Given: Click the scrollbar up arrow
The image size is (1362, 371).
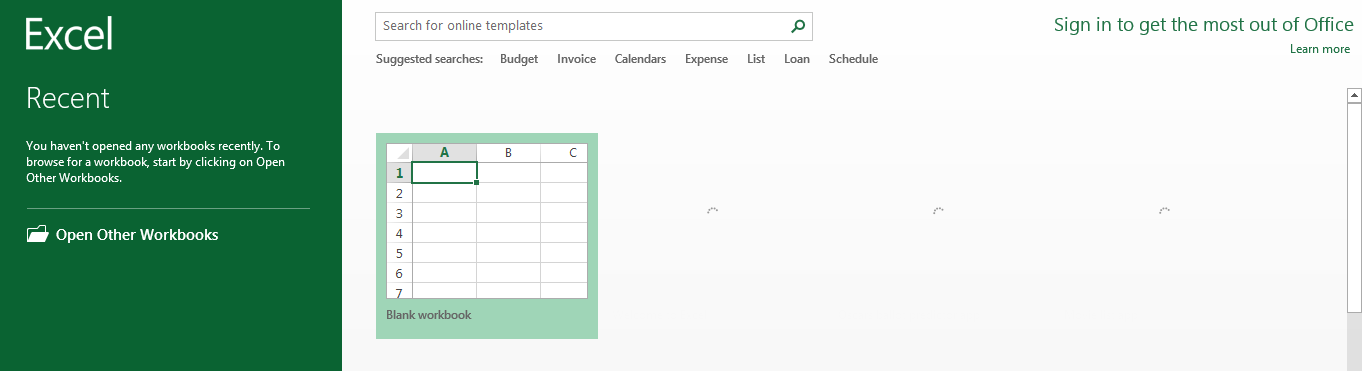Looking at the screenshot, I should coord(1355,96).
